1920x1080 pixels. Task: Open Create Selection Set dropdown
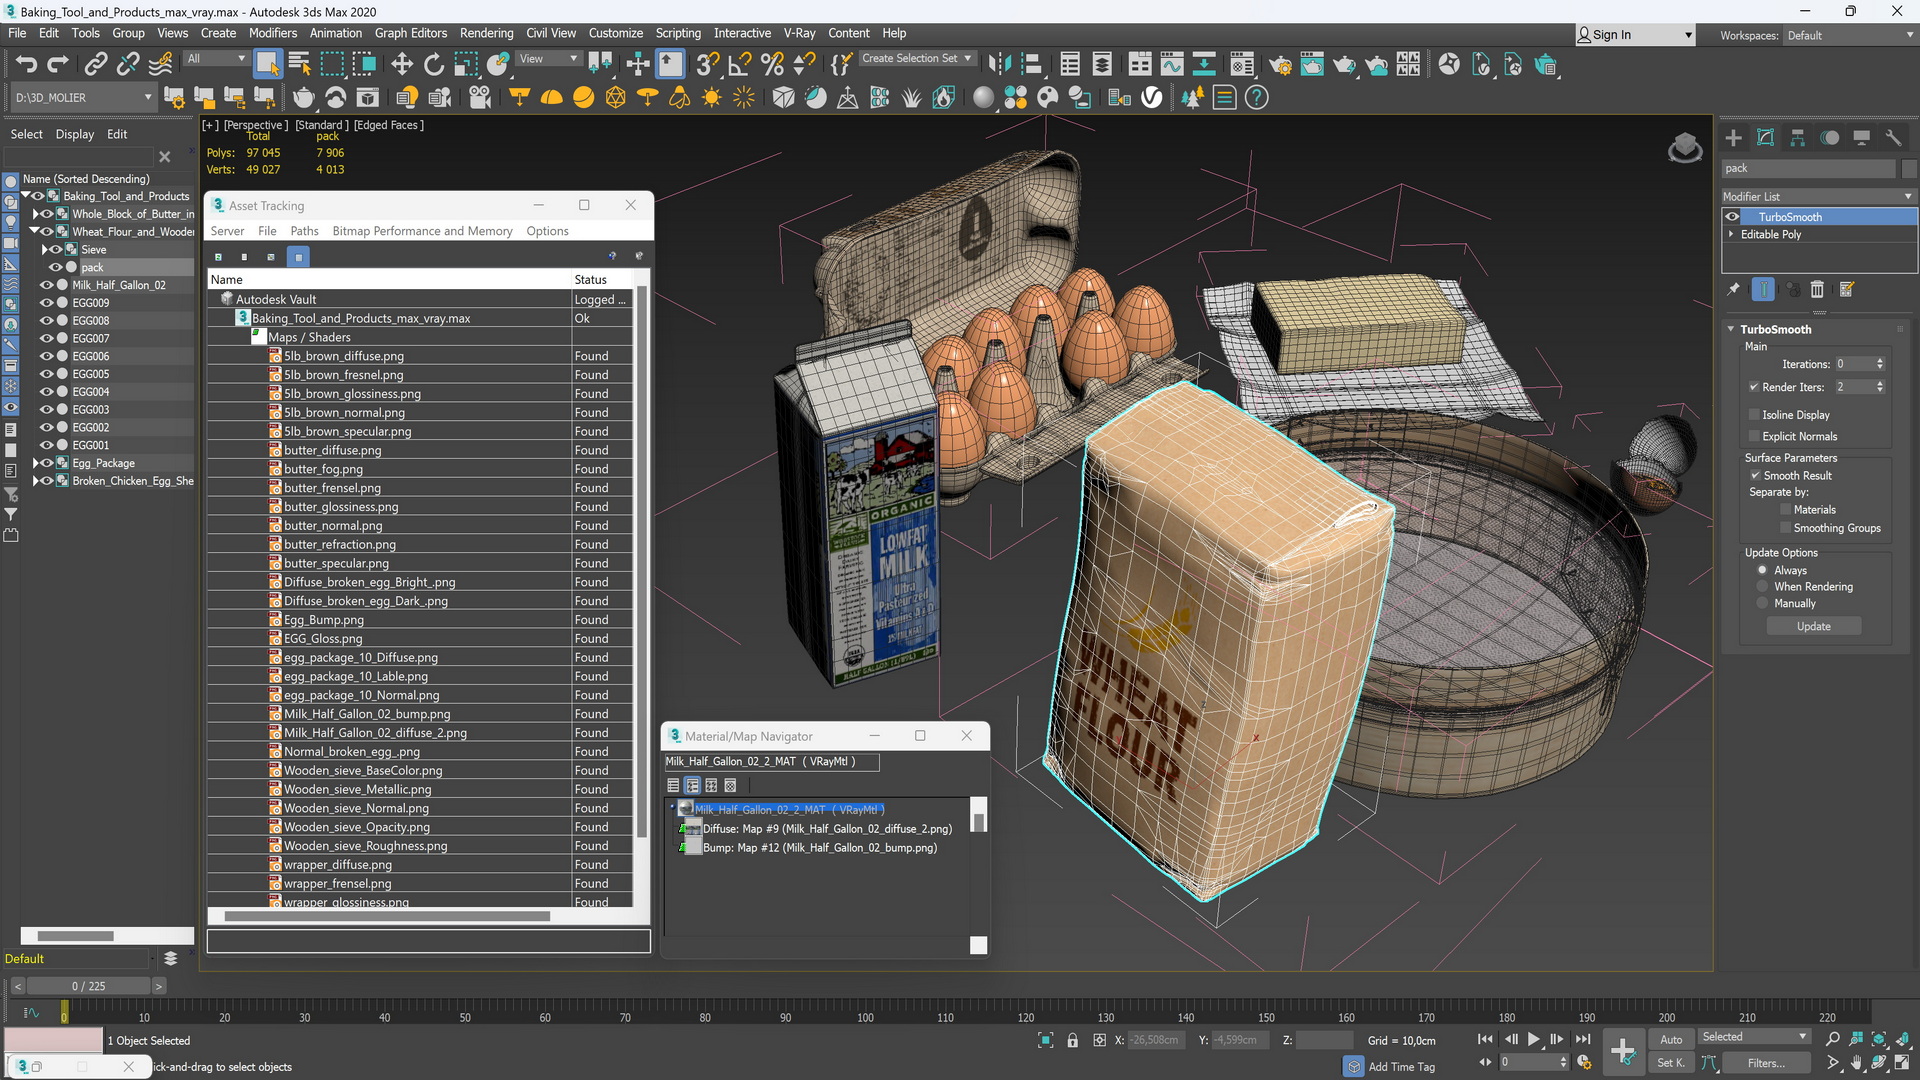click(916, 58)
